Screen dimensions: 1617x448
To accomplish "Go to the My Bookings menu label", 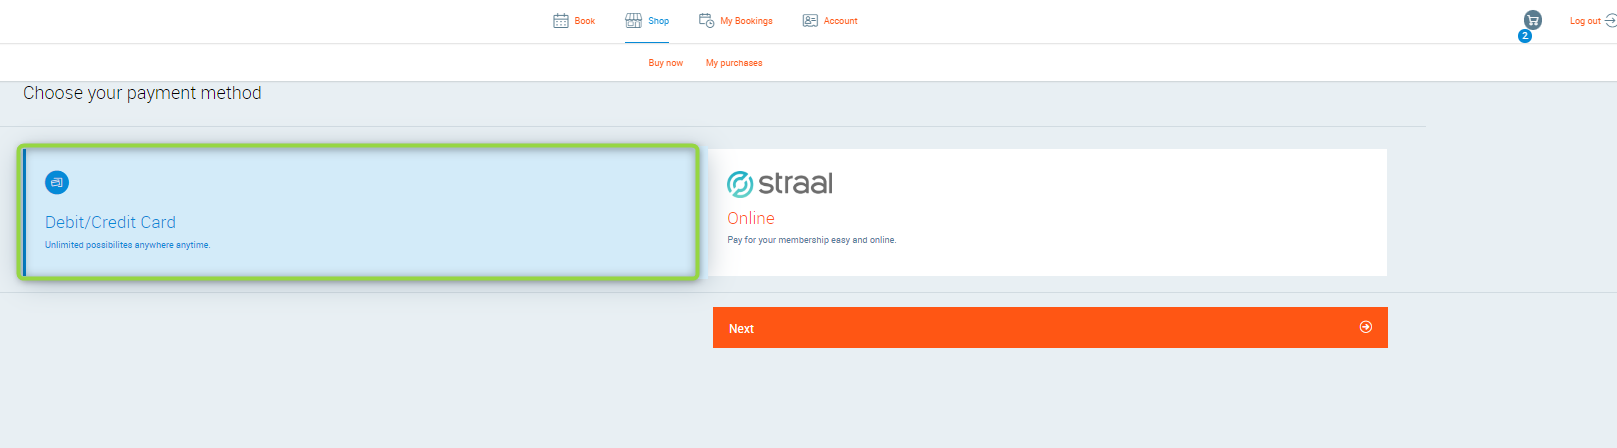I will tap(746, 21).
